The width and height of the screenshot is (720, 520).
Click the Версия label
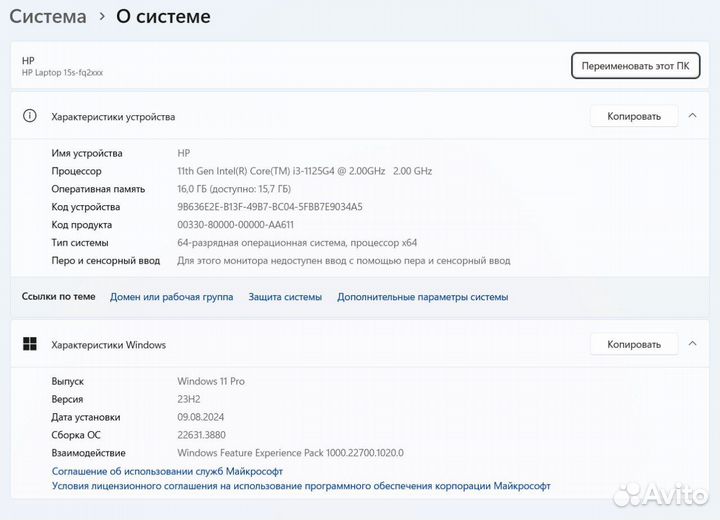tap(67, 399)
